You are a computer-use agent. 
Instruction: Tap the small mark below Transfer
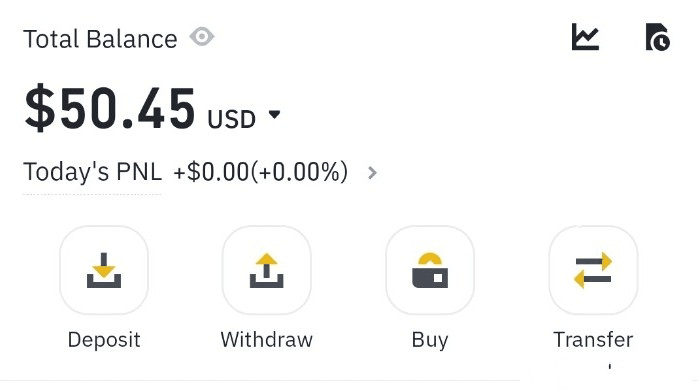(610, 367)
